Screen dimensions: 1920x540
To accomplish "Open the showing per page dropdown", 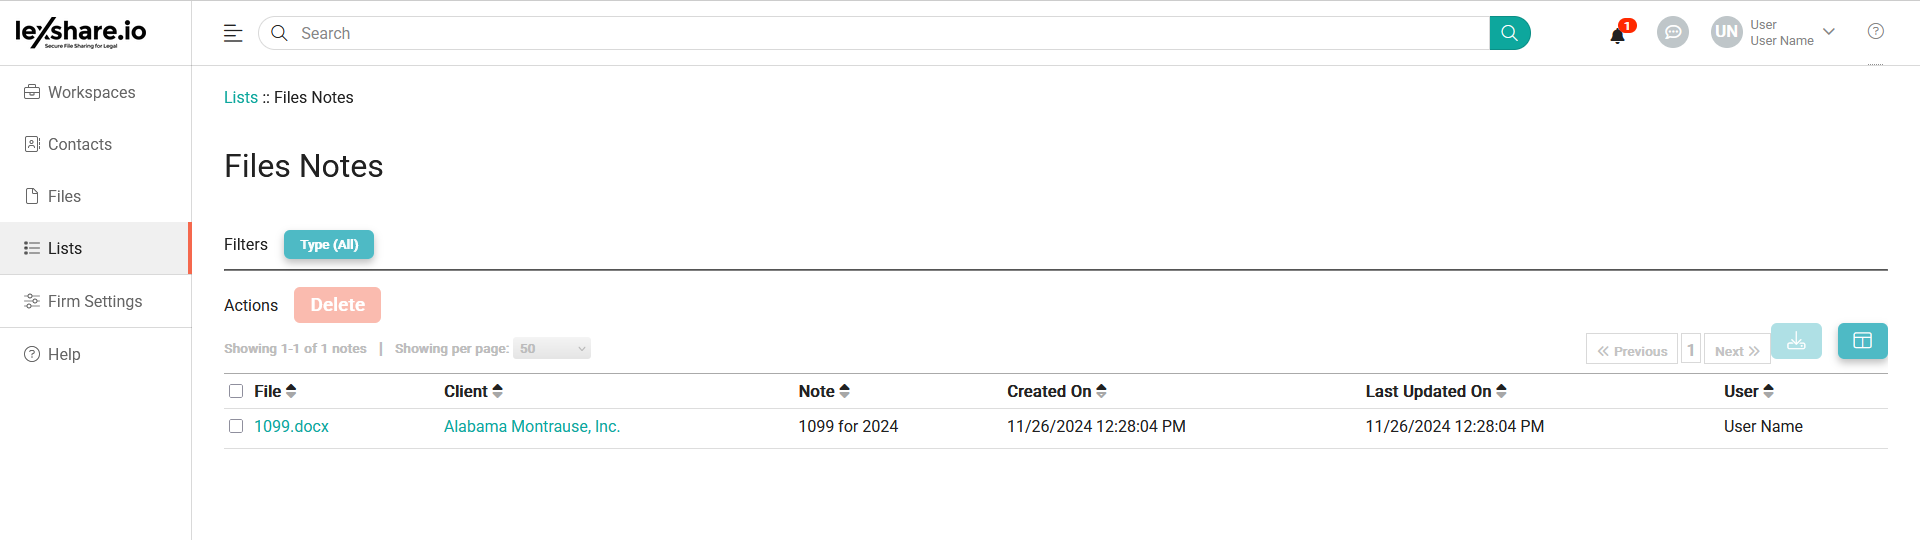I will click(552, 349).
